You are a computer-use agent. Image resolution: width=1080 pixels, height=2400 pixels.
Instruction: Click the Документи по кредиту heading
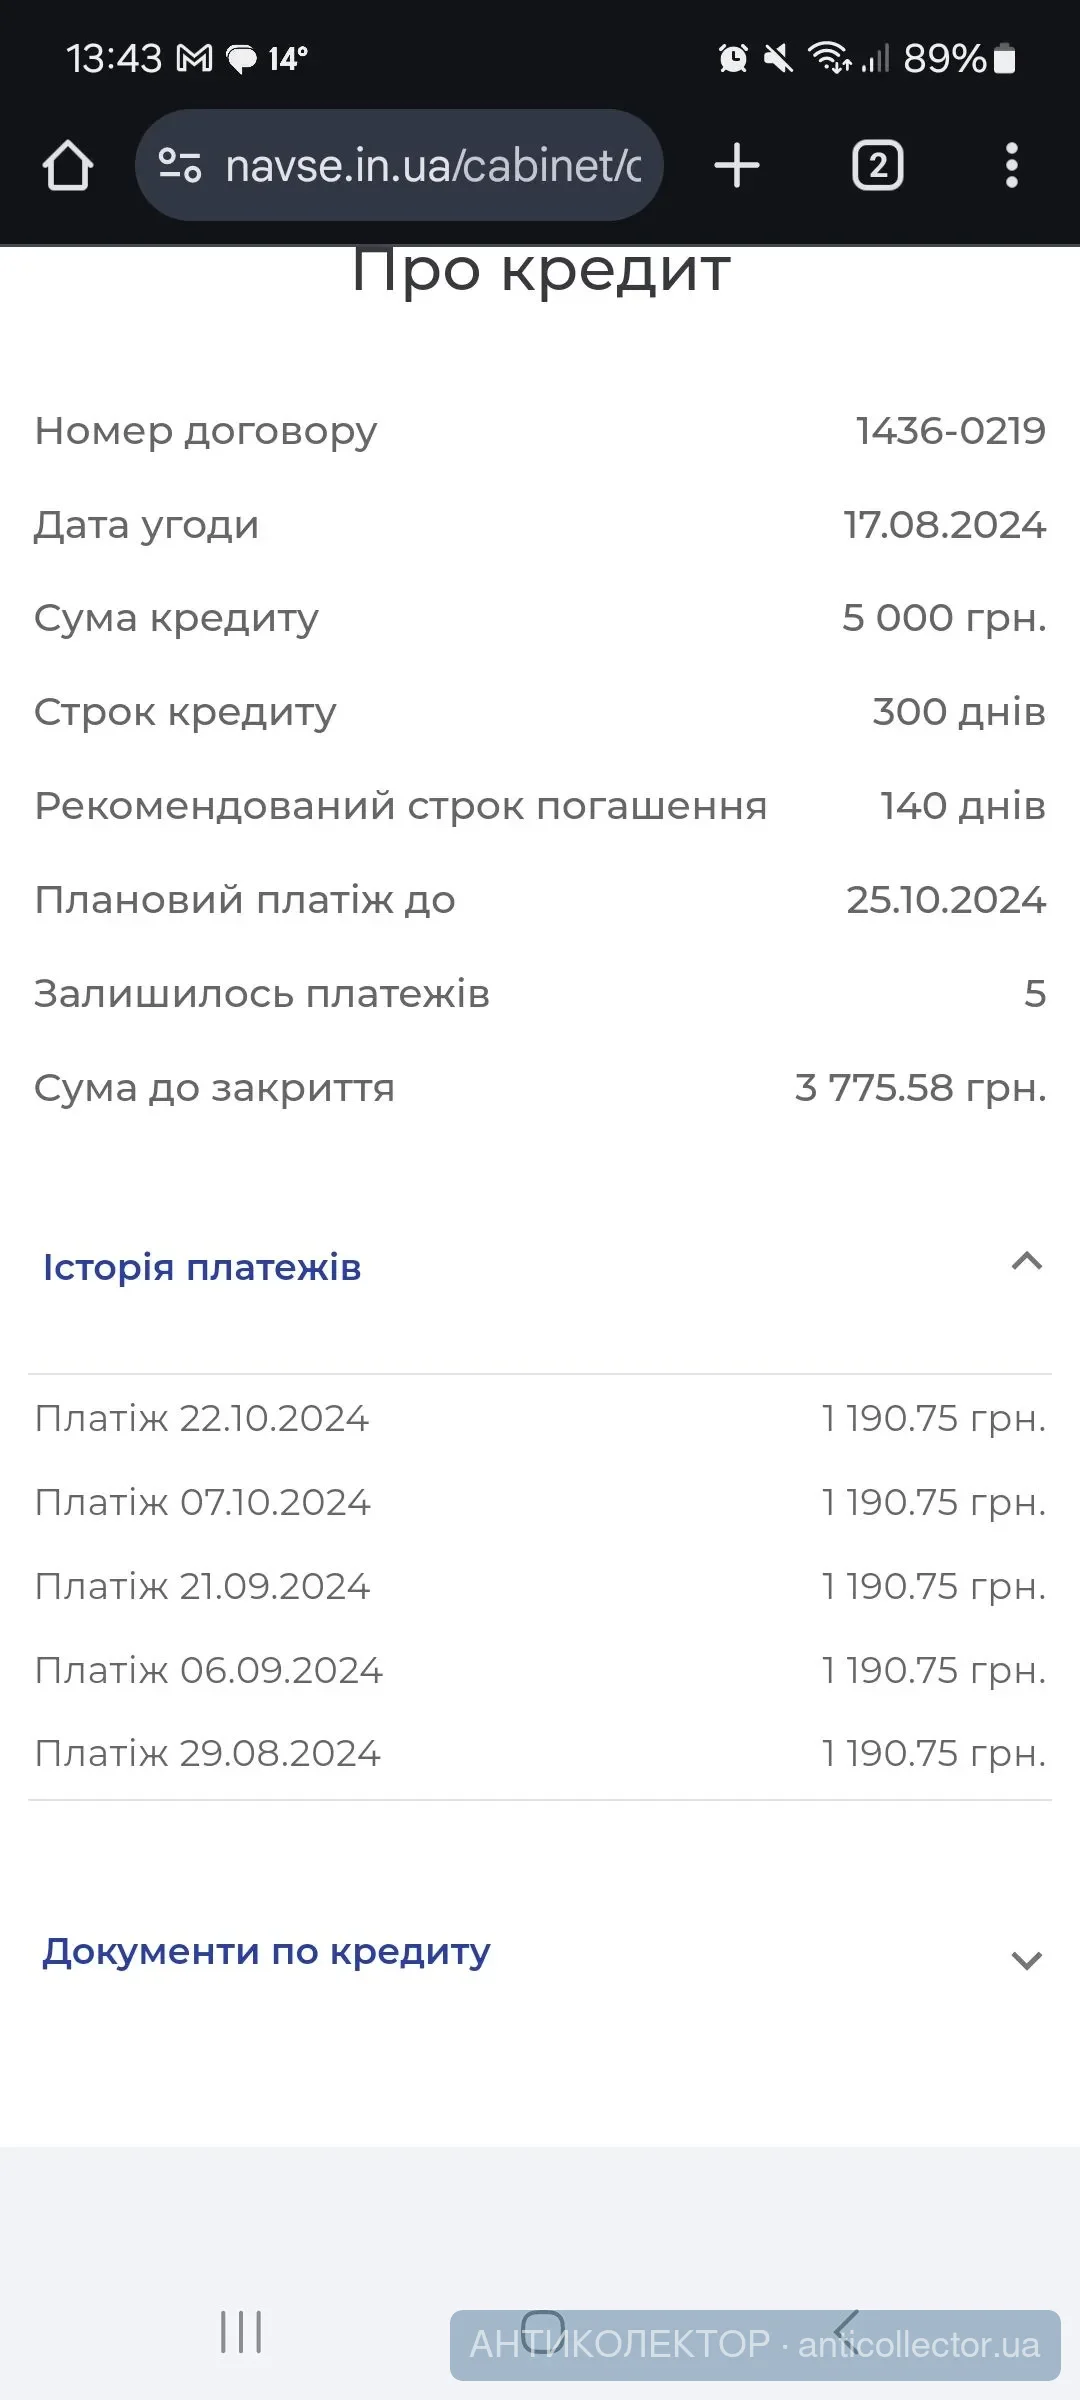pyautogui.click(x=266, y=1952)
